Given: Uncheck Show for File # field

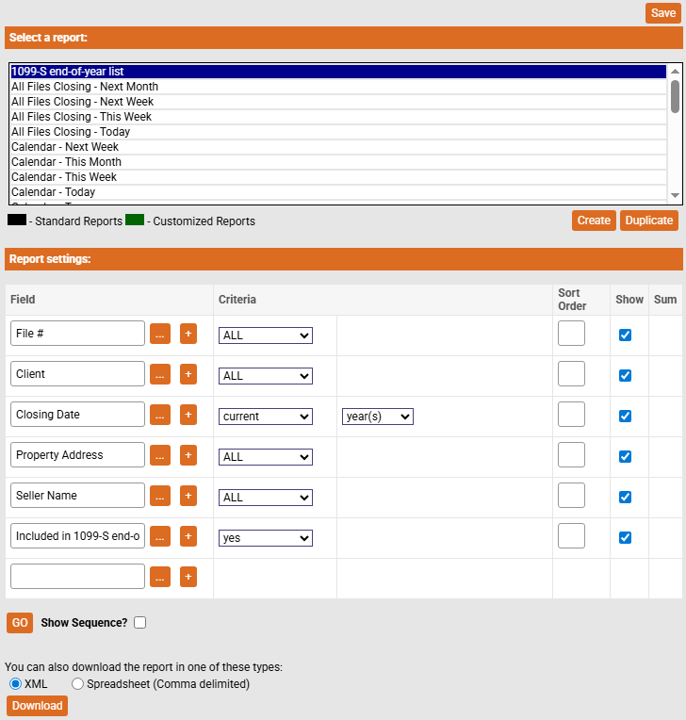Looking at the screenshot, I should coord(625,335).
